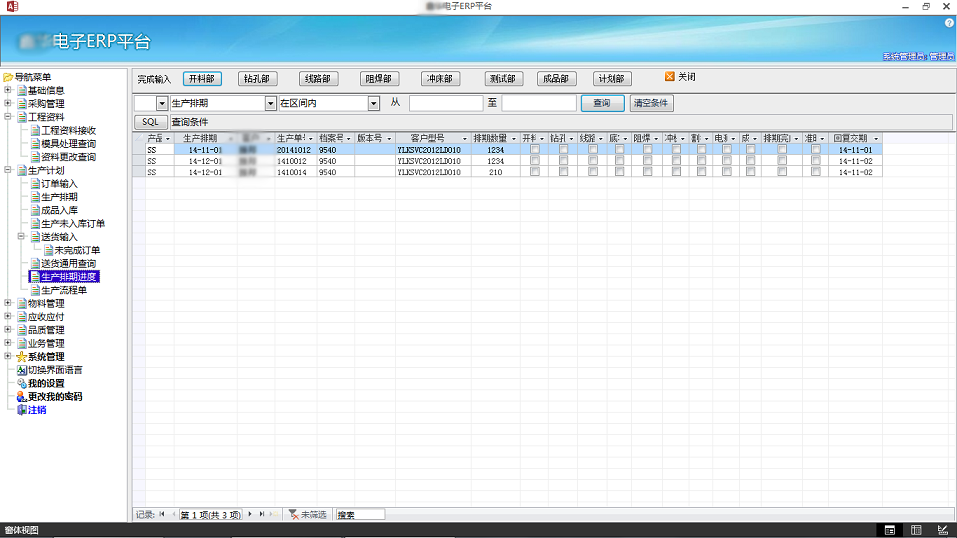Tick 钻孔 checkbox in 20141012 row
957x538 pixels.
coord(563,150)
